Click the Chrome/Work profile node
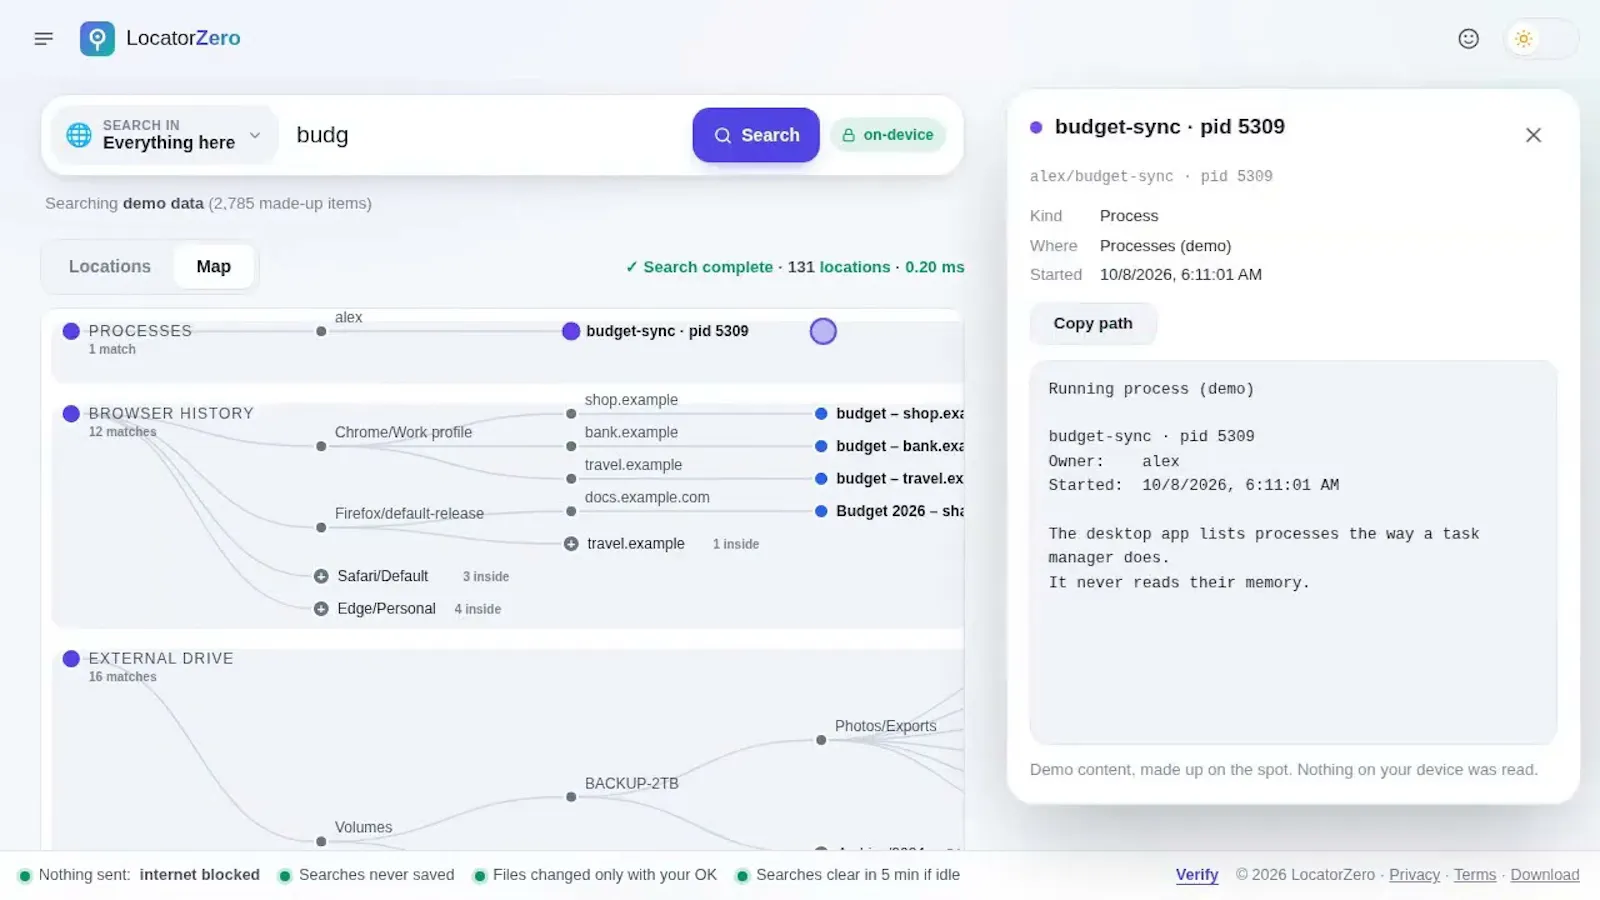Viewport: 1600px width, 900px height. [321, 447]
